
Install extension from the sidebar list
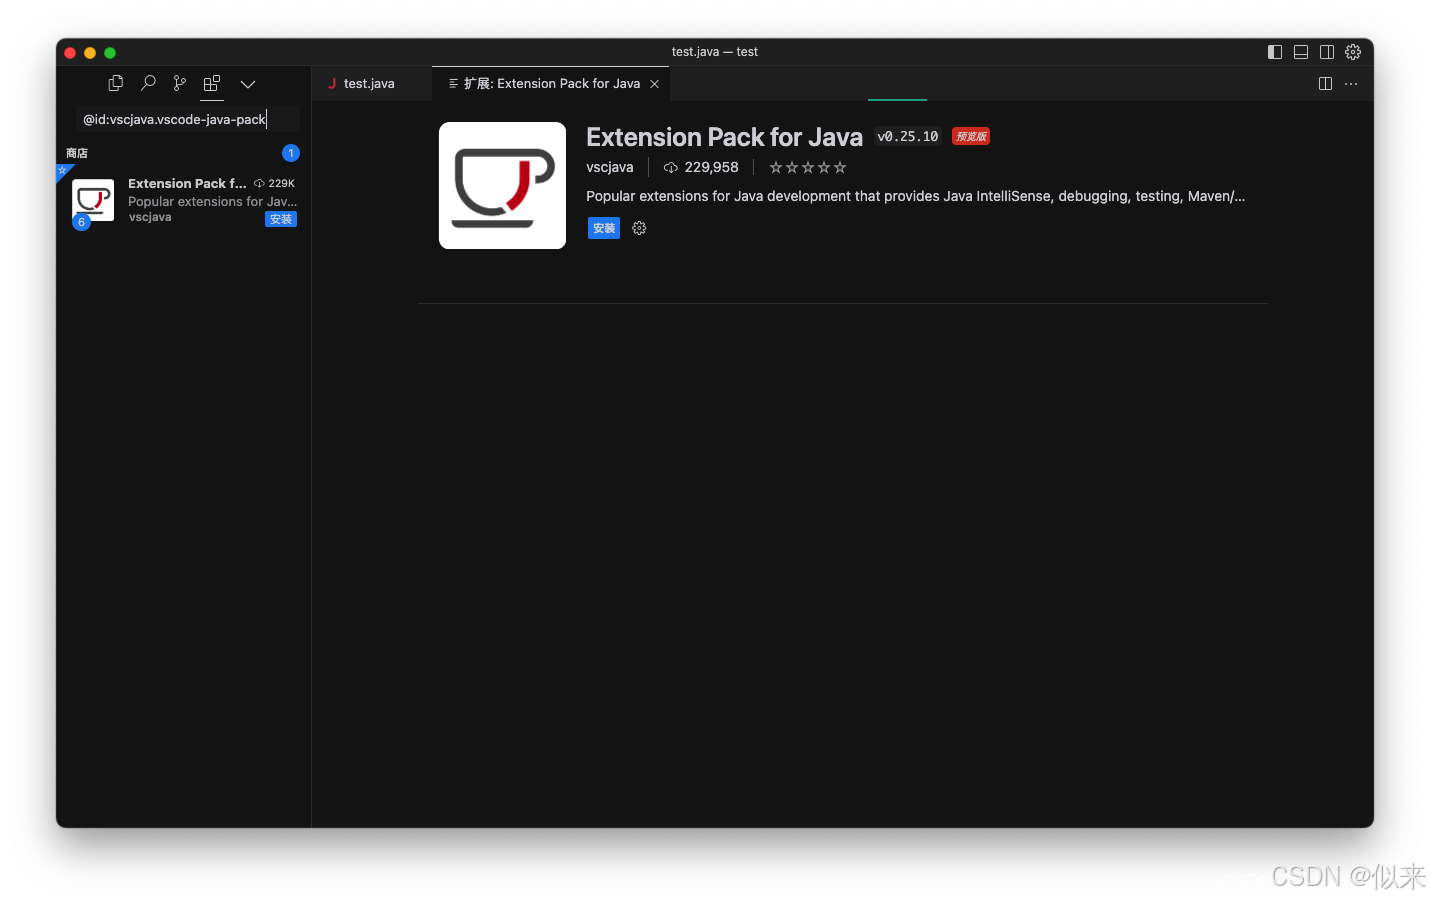[281, 219]
